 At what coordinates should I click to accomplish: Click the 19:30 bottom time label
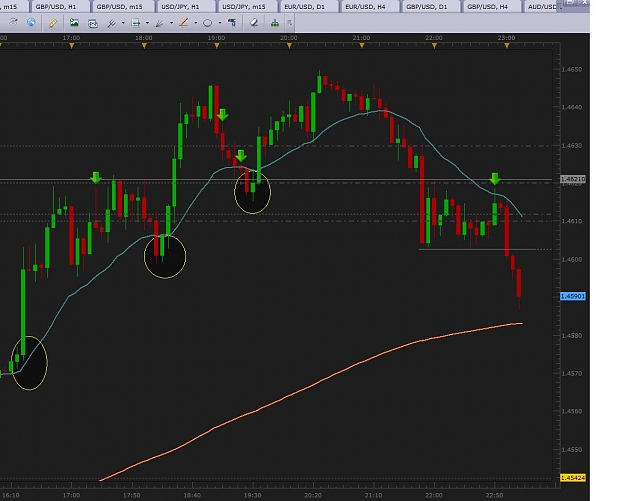click(x=252, y=495)
